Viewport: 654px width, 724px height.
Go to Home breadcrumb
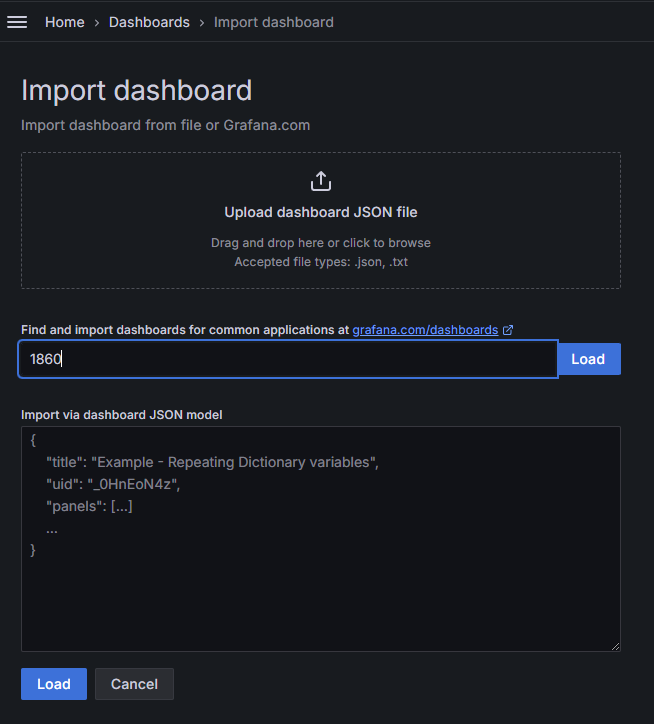(x=65, y=22)
